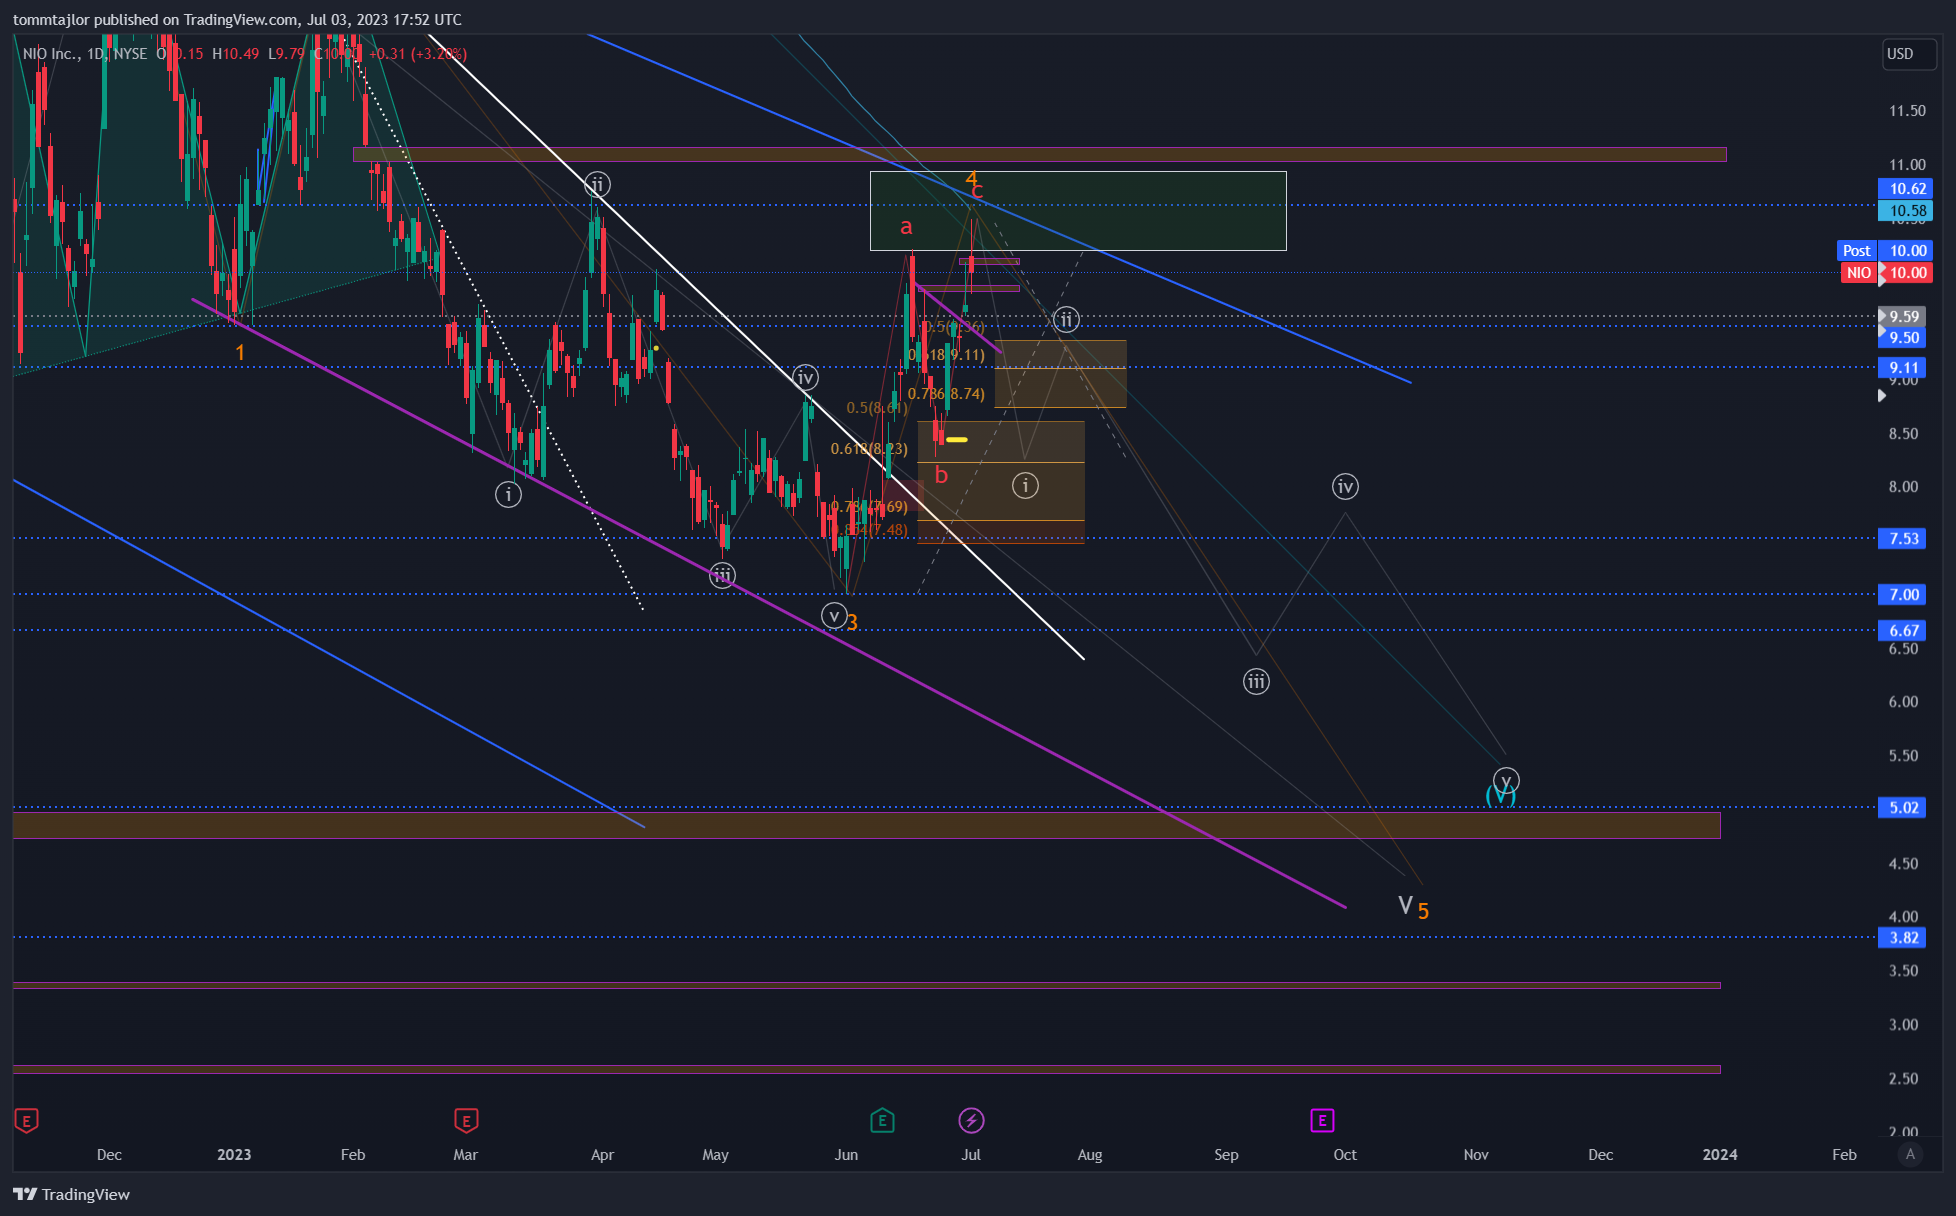Select the 9.11 price label
1956x1216 pixels.
pos(1903,368)
